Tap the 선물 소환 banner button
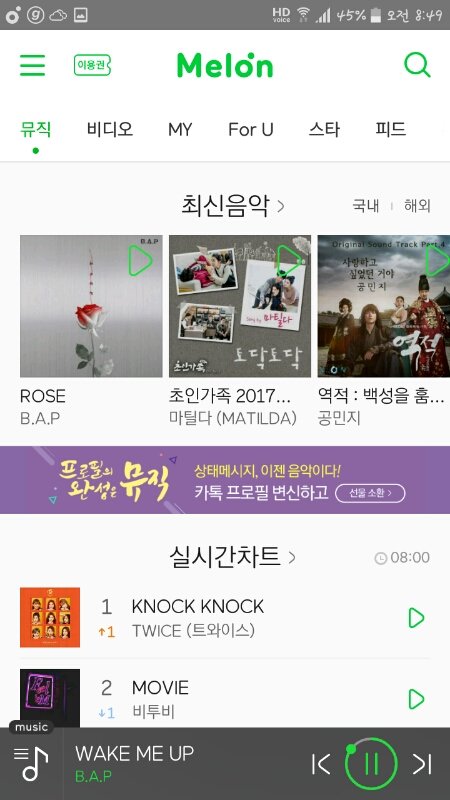Image resolution: width=450 pixels, height=800 pixels. click(x=370, y=493)
